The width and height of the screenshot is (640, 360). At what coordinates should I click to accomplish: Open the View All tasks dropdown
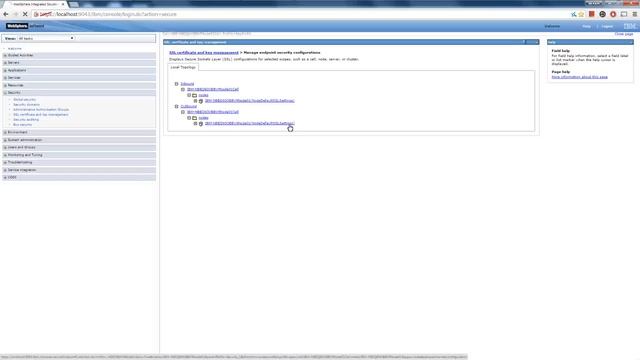46,38
